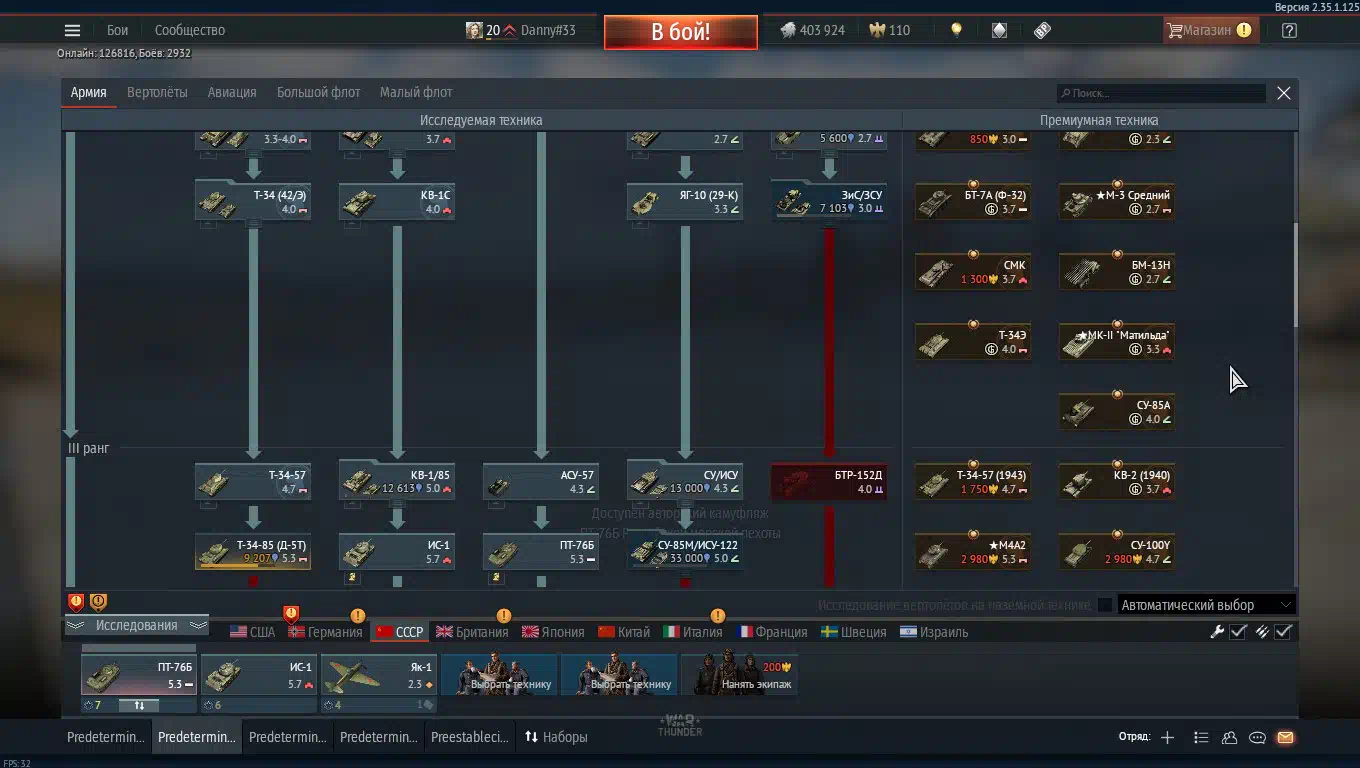The height and width of the screenshot is (768, 1360).
Task: Select АСУ-57 in the research tree
Action: click(541, 482)
